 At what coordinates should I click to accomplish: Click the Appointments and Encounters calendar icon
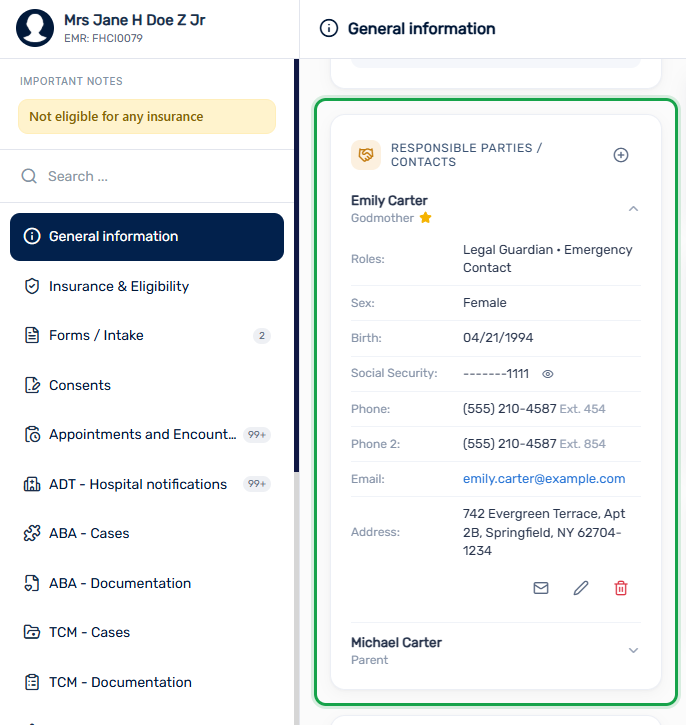coord(32,435)
